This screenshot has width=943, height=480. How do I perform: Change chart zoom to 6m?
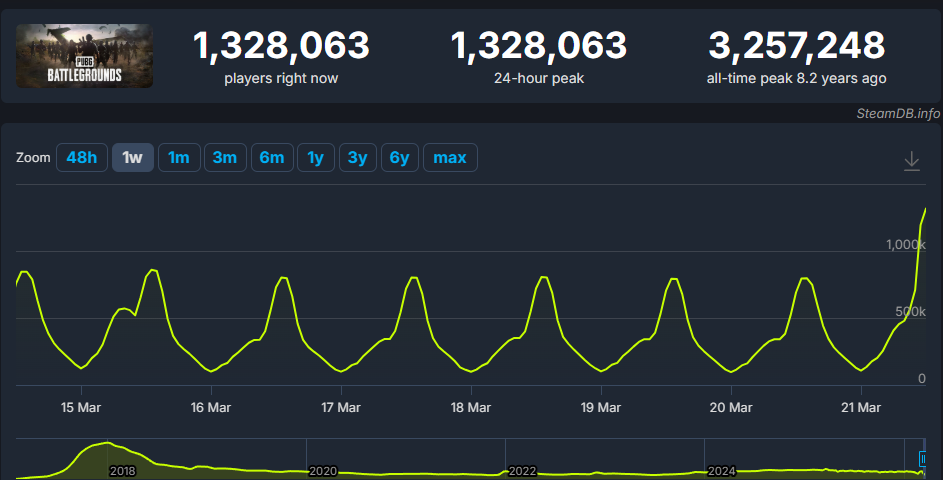coord(272,158)
